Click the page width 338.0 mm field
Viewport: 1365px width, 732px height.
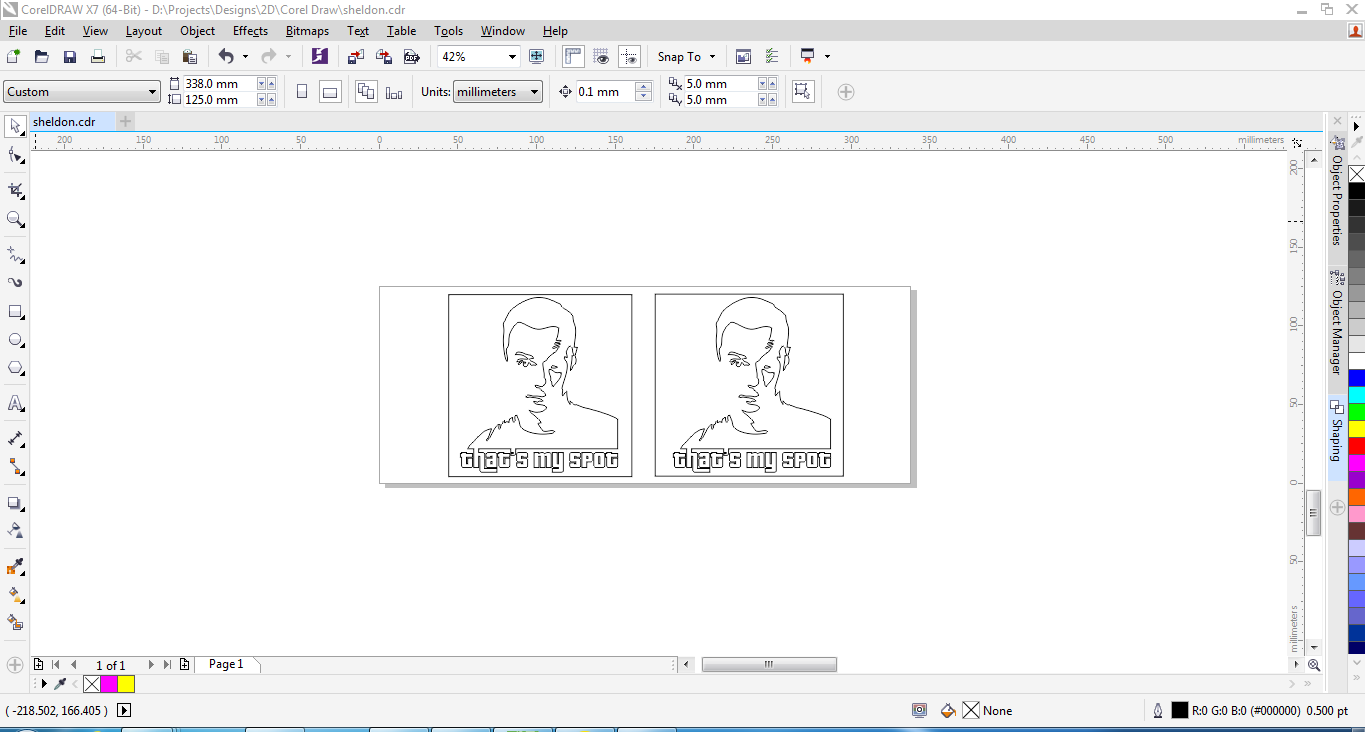[219, 84]
